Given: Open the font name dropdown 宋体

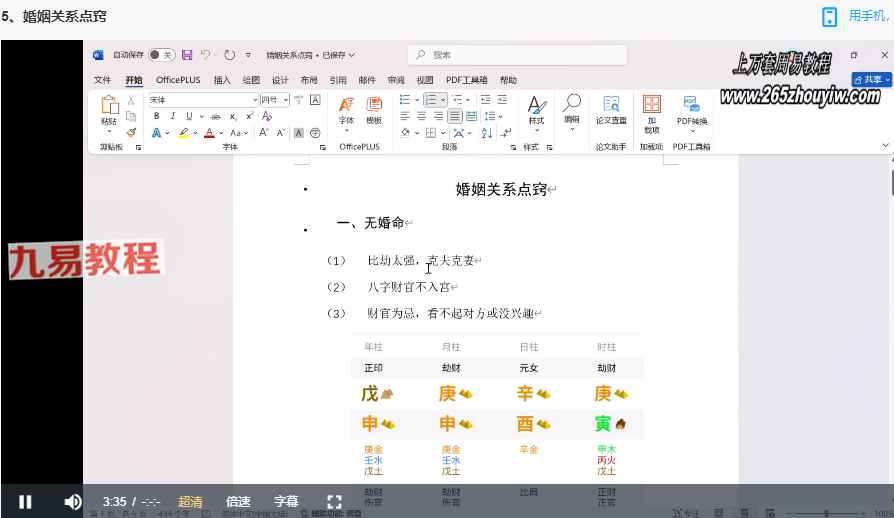Looking at the screenshot, I should coord(202,100).
